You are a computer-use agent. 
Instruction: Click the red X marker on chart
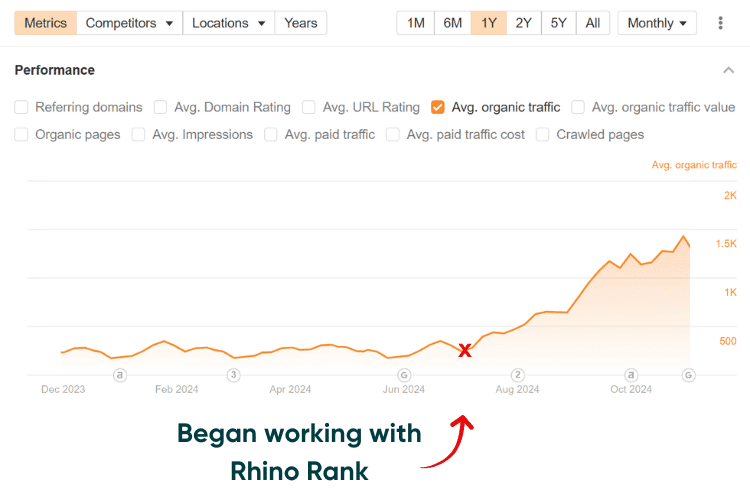click(465, 350)
